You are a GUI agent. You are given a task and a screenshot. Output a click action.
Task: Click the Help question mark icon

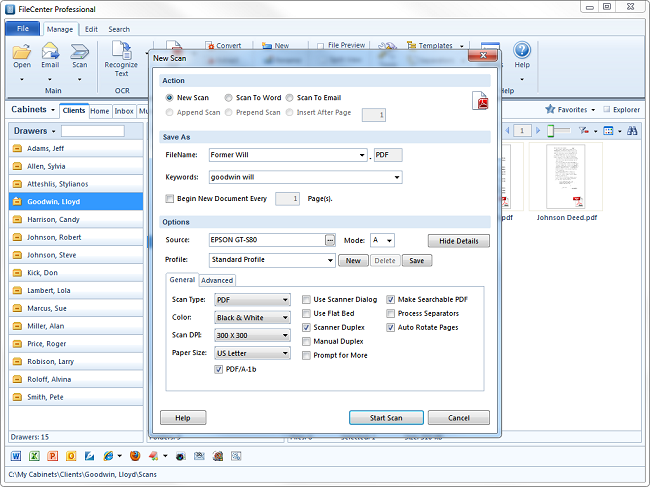[x=522, y=50]
